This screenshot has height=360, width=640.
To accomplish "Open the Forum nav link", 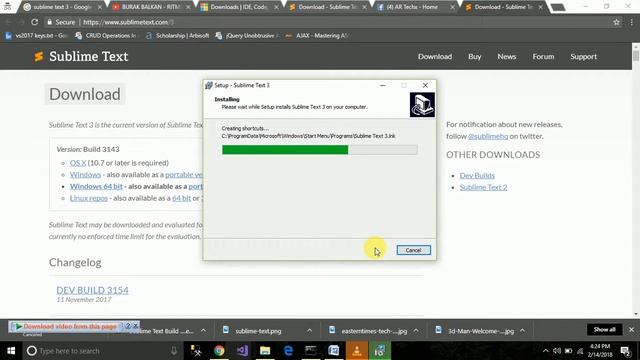I will point(543,57).
